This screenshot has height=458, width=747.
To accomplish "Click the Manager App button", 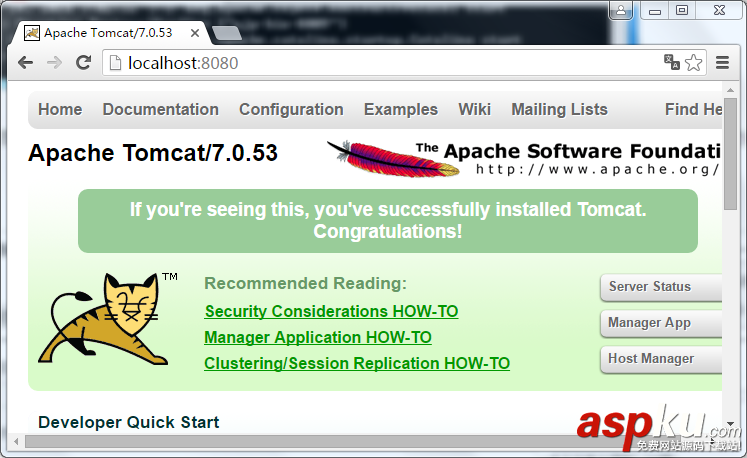I will 661,323.
